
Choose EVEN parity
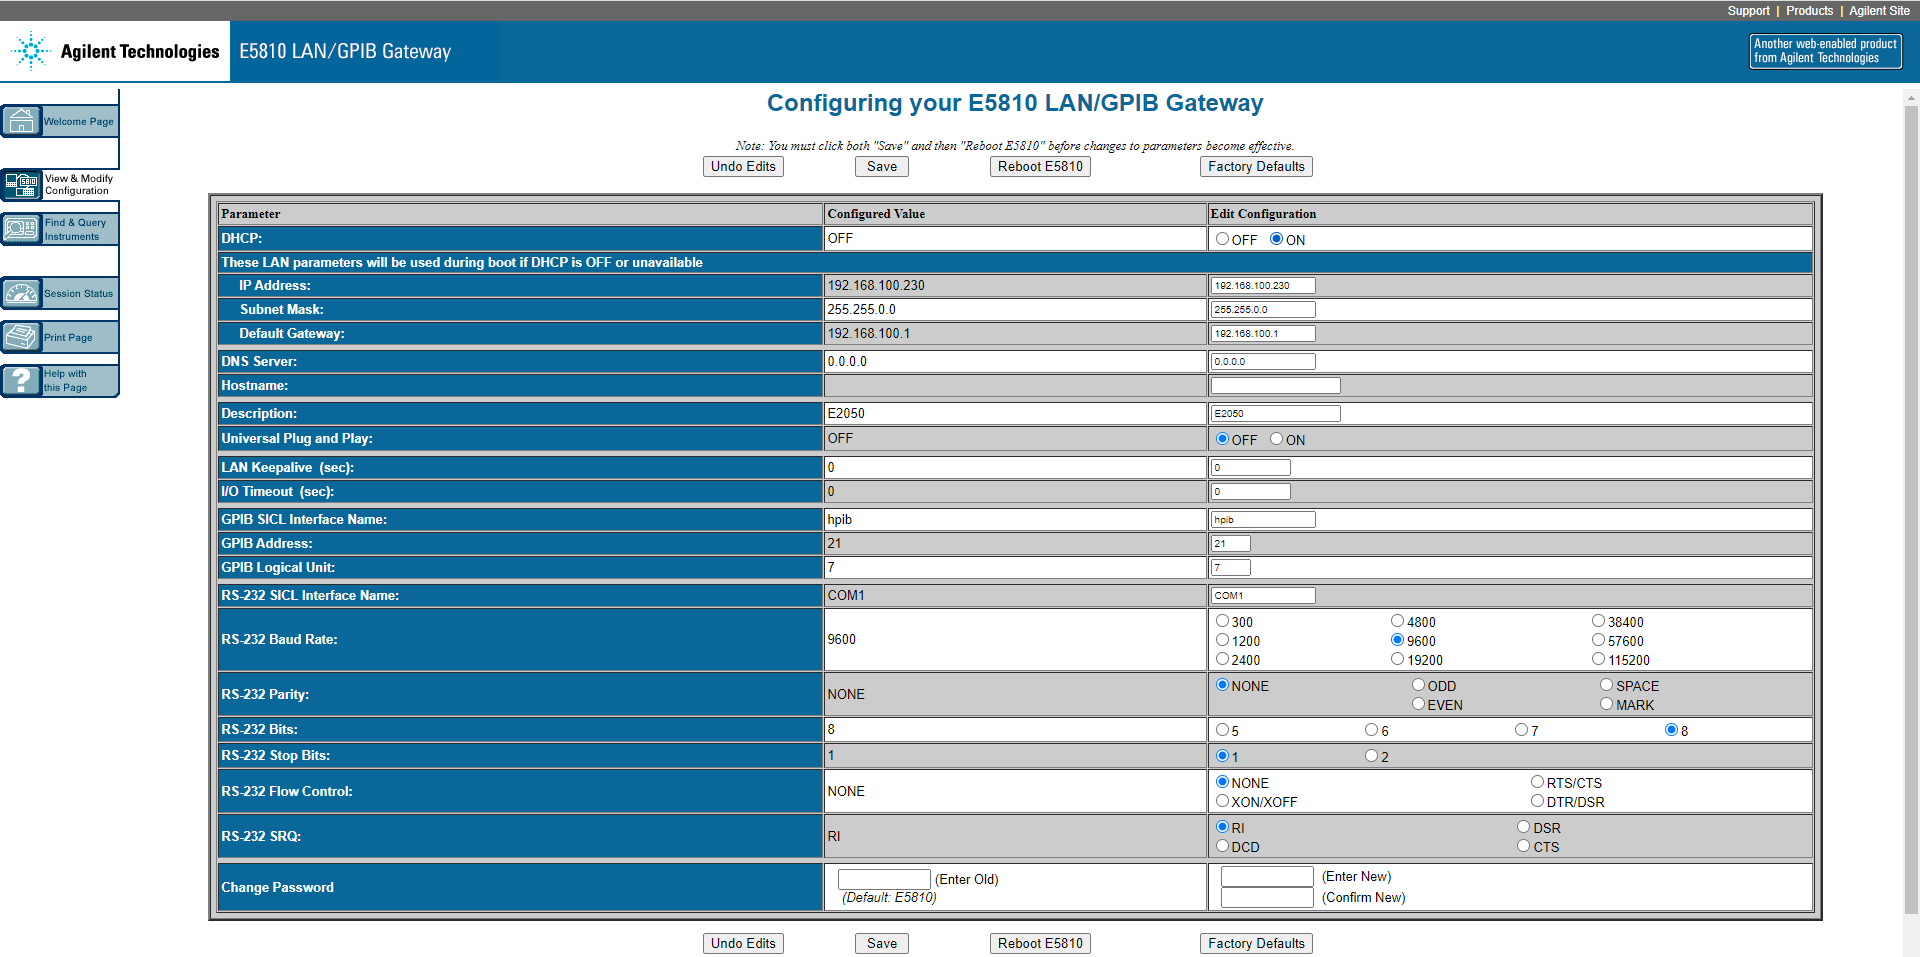1418,704
